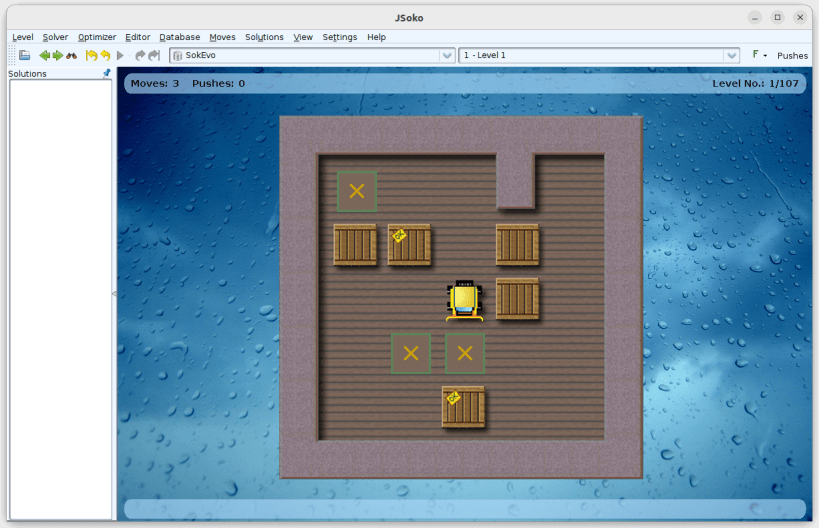Screen dimensions: 819x528
Task: Select the box directly under the lone goal
Action: (355, 244)
